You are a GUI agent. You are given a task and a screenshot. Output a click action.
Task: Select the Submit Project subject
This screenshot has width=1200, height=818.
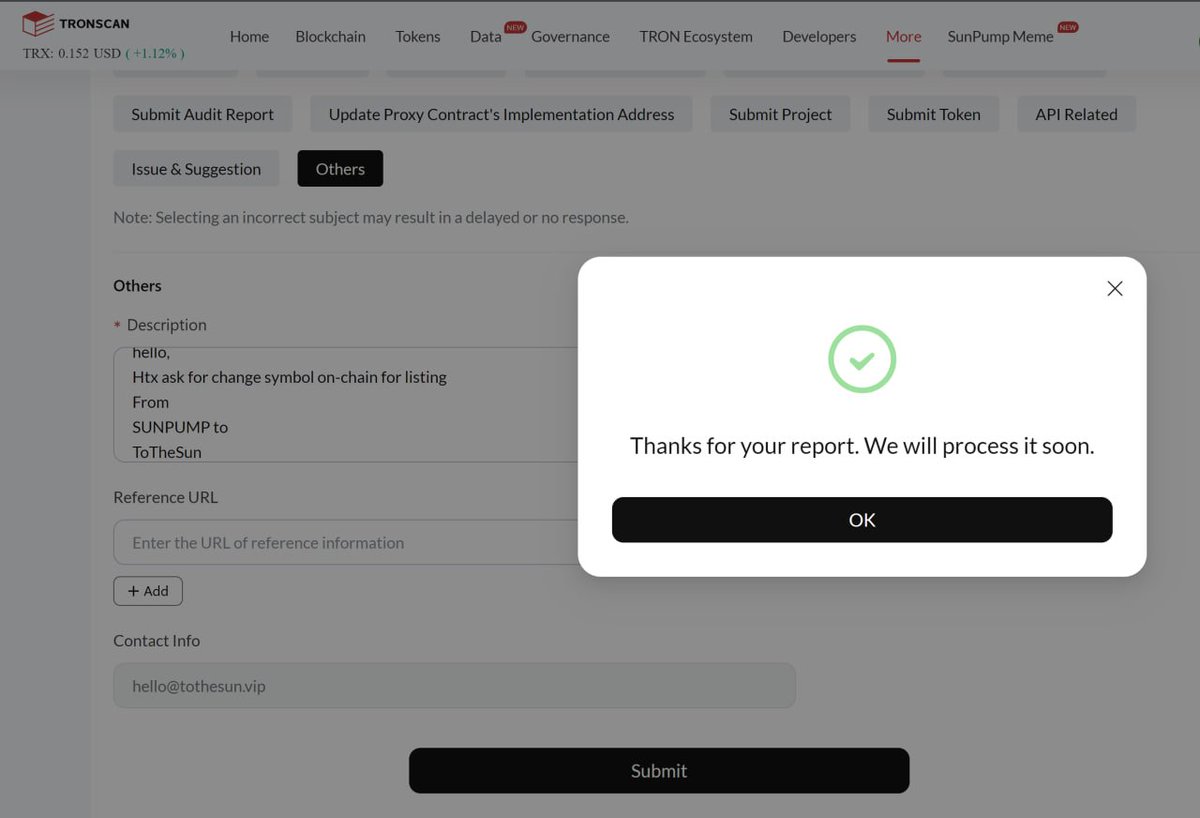pos(780,114)
